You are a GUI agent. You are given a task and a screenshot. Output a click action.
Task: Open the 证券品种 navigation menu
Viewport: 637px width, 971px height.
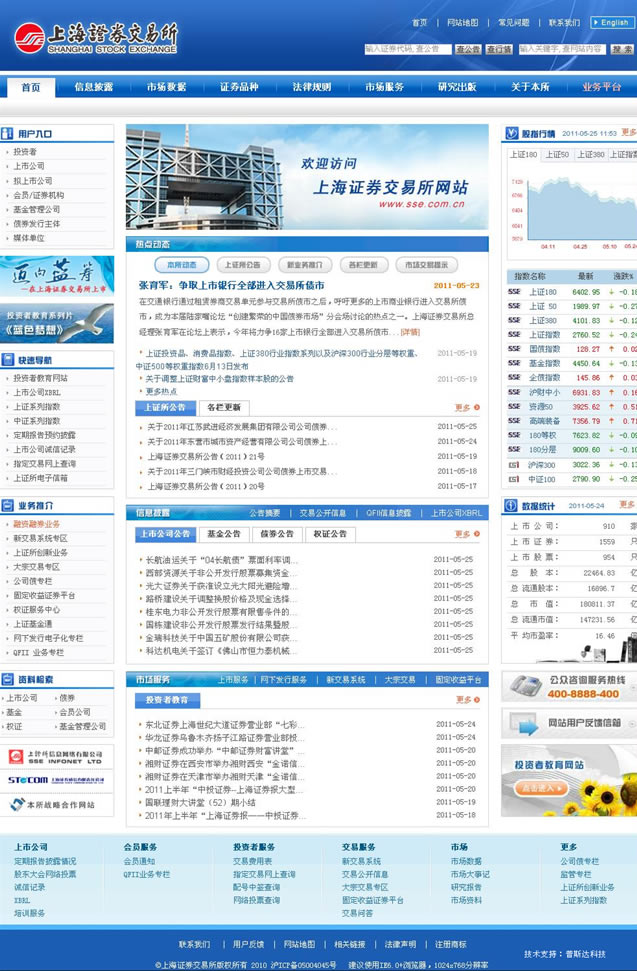(x=239, y=87)
